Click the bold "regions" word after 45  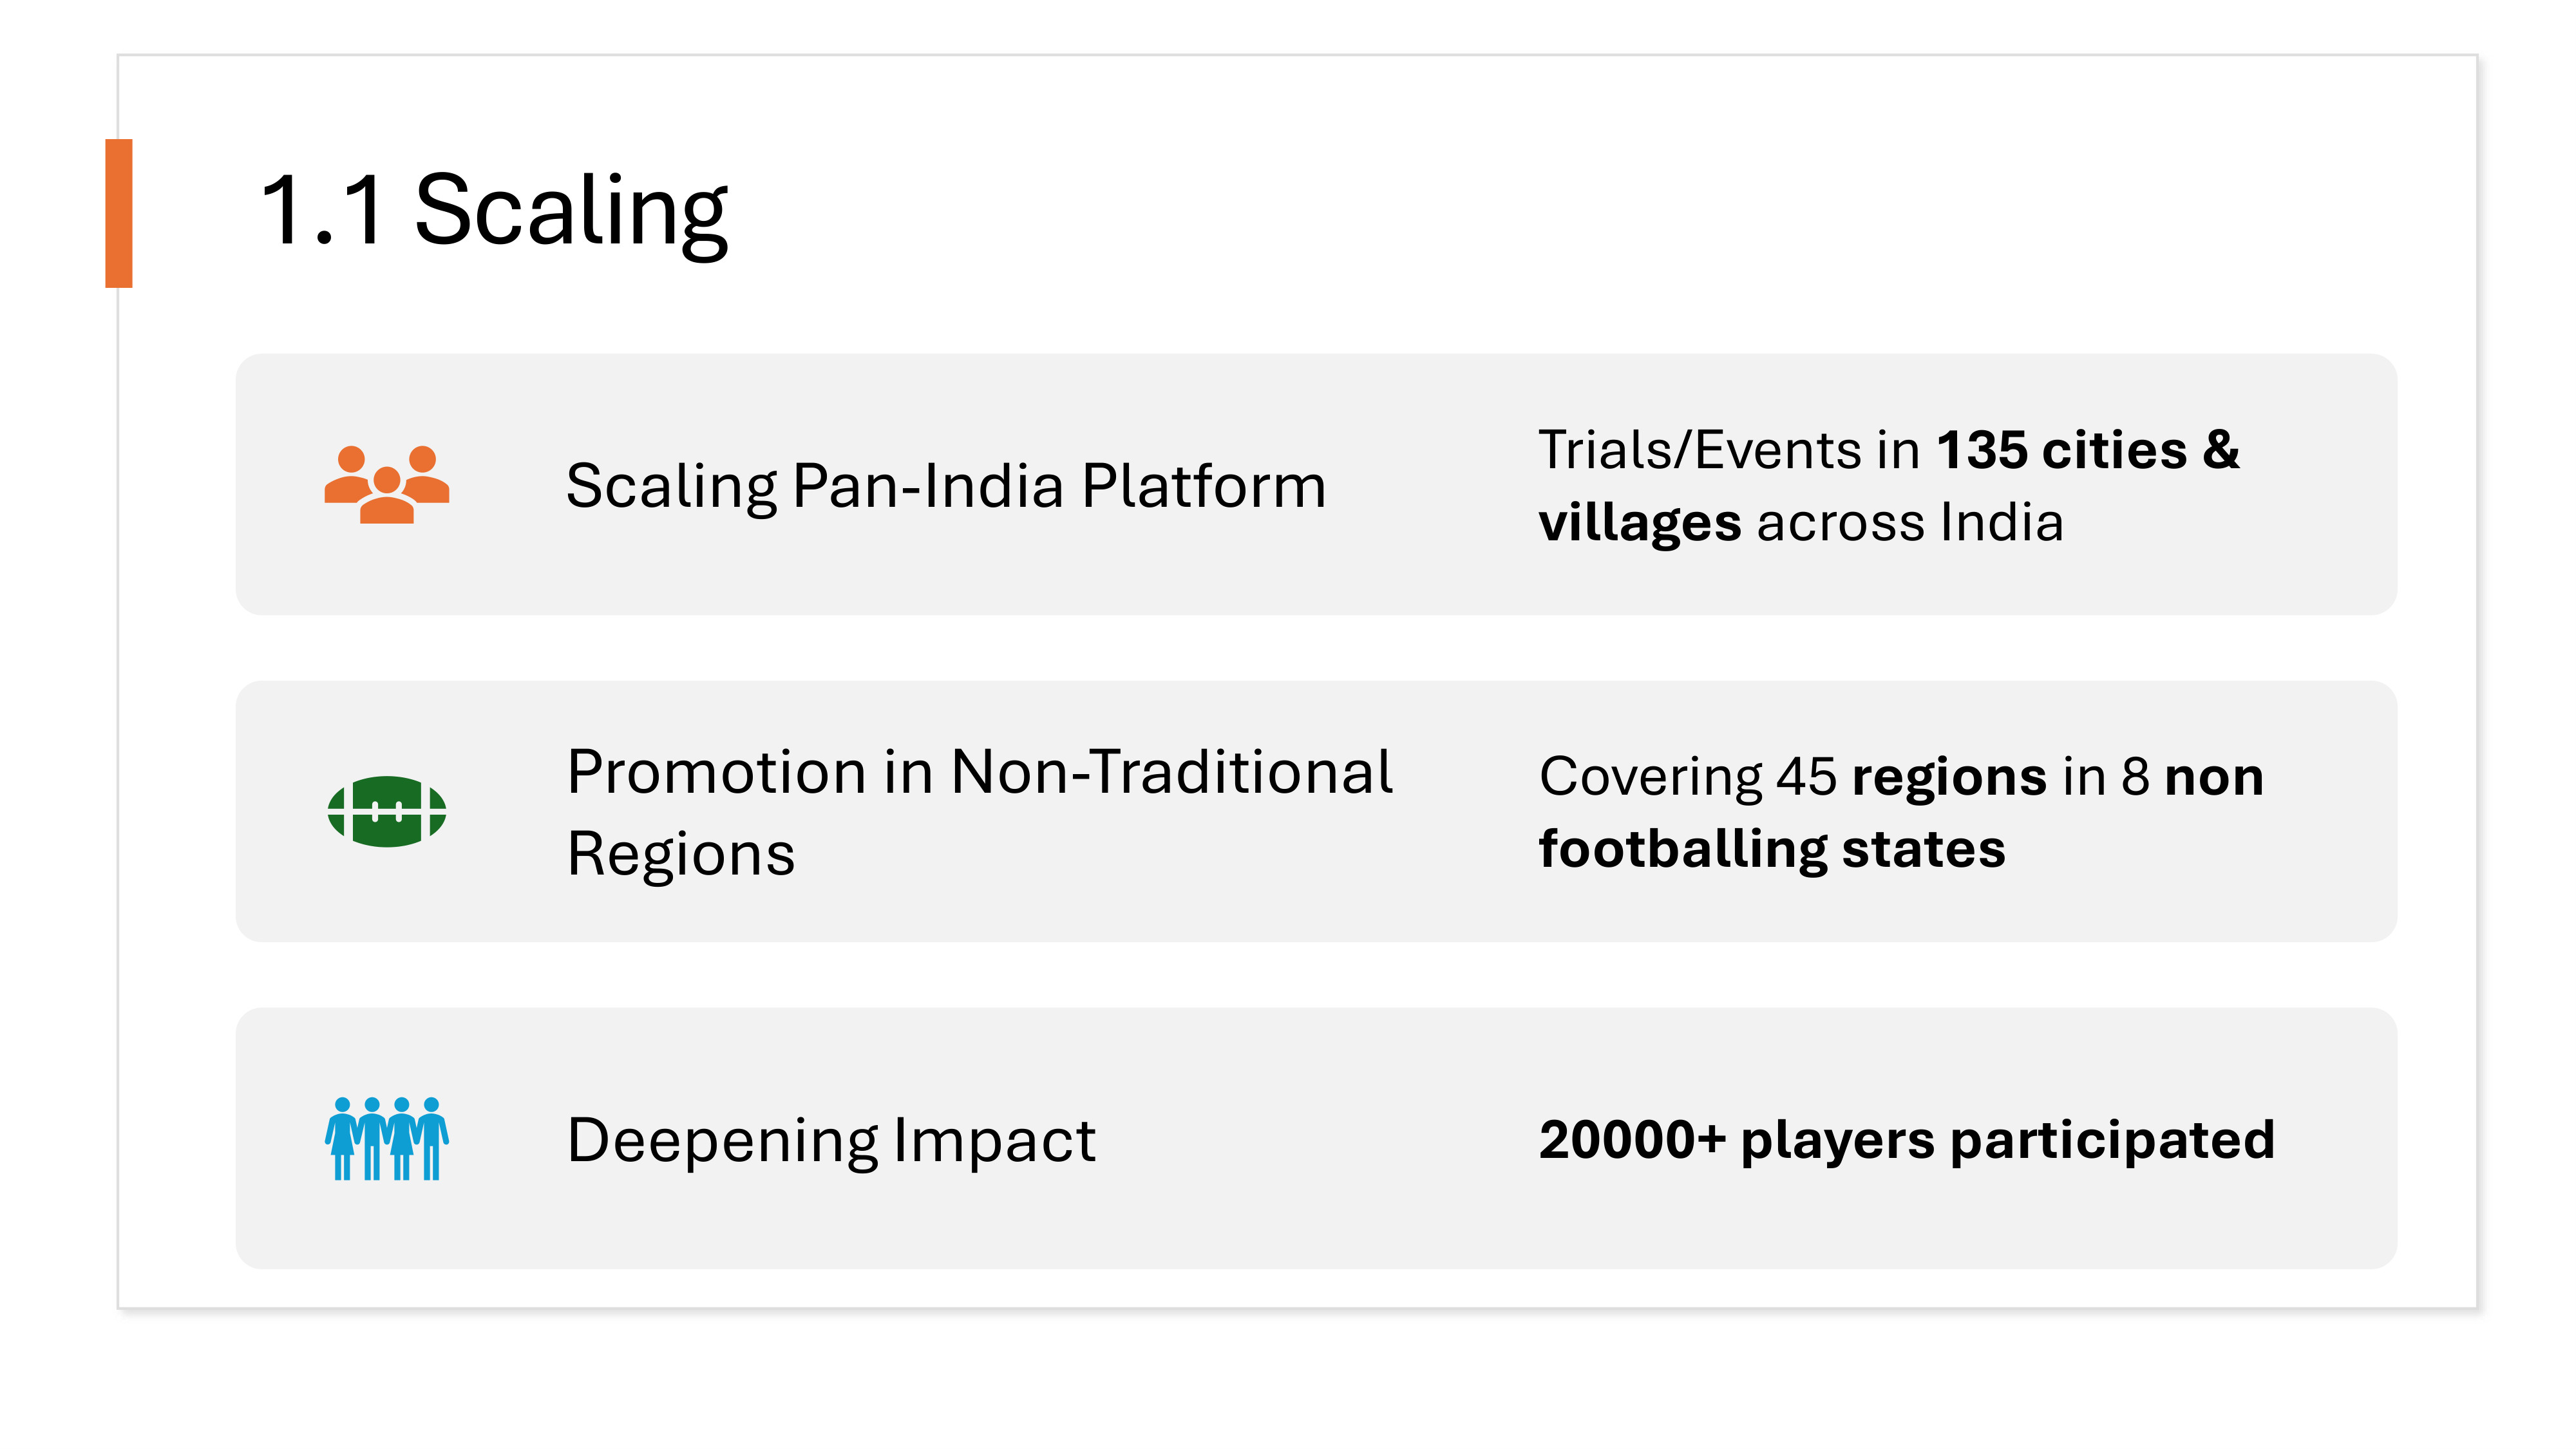1949,777
